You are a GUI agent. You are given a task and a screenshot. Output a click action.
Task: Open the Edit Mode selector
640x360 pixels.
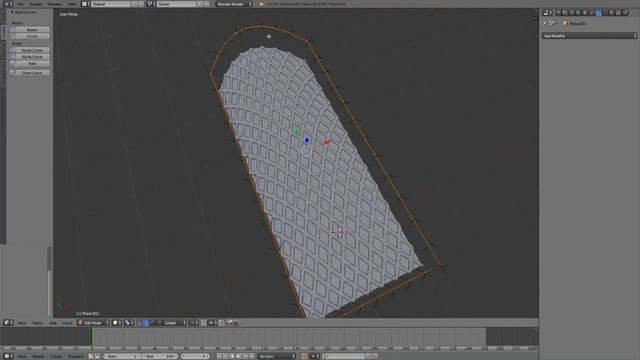(x=93, y=323)
